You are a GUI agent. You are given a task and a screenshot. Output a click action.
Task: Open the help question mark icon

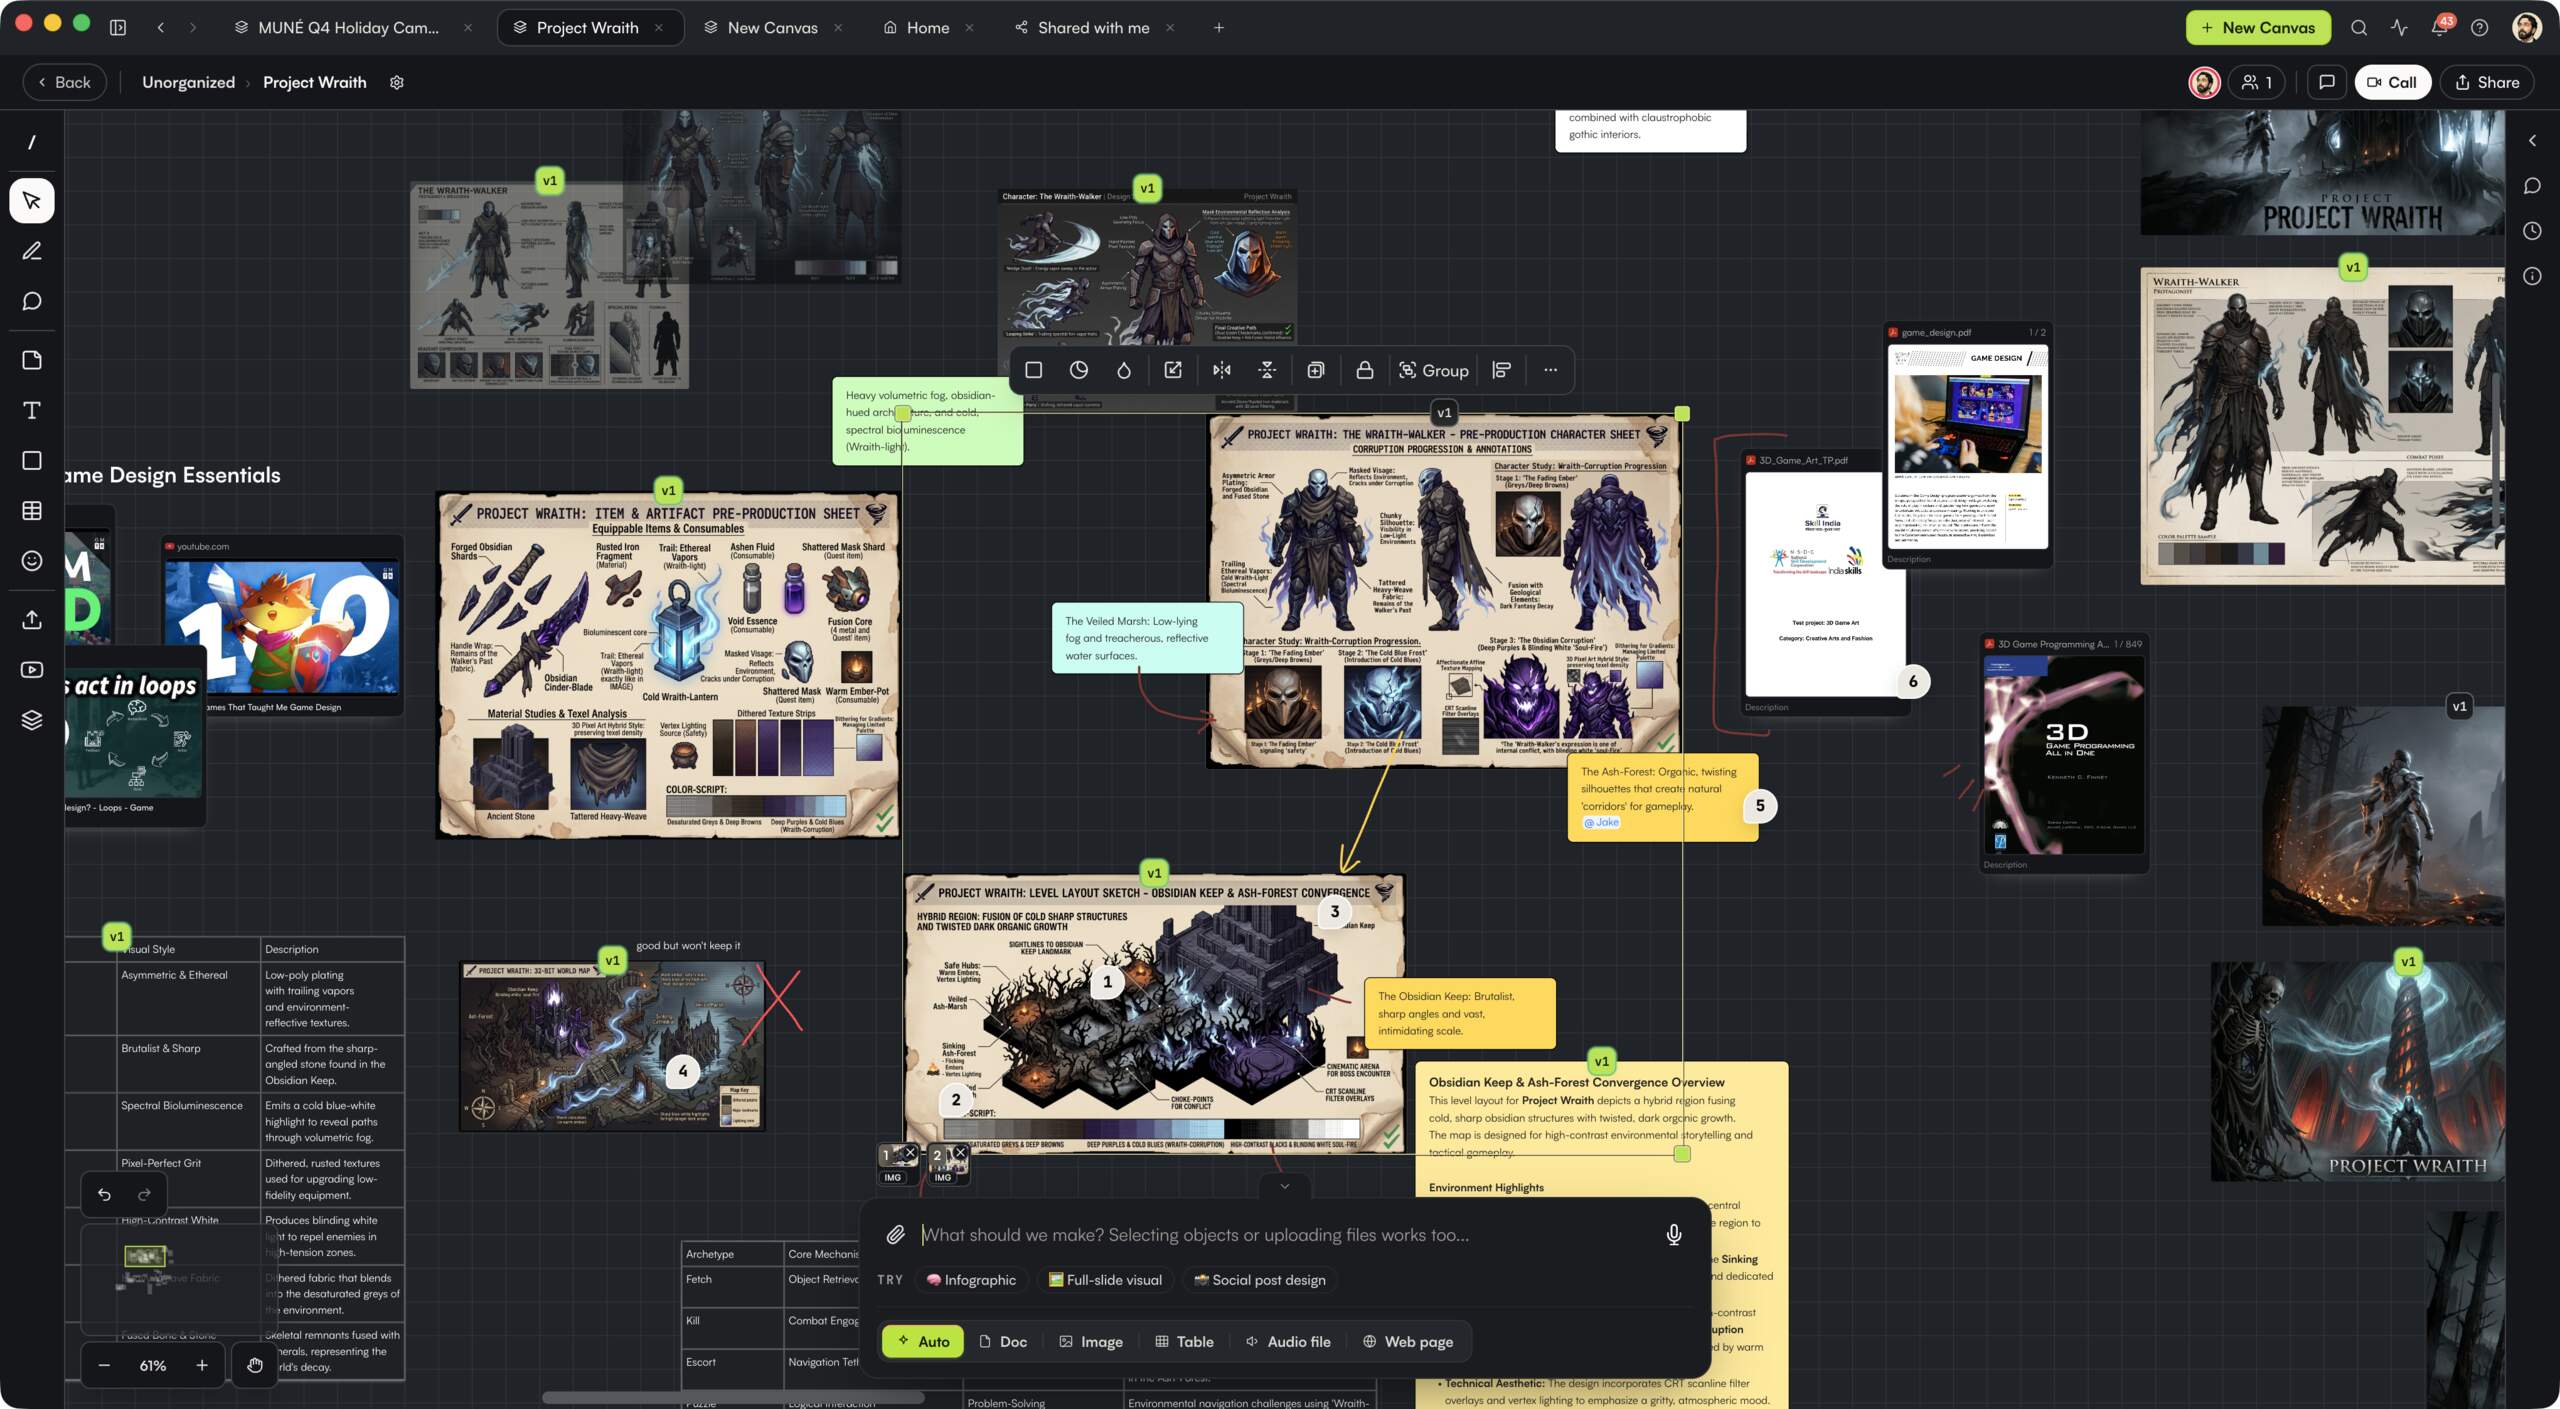point(2479,28)
